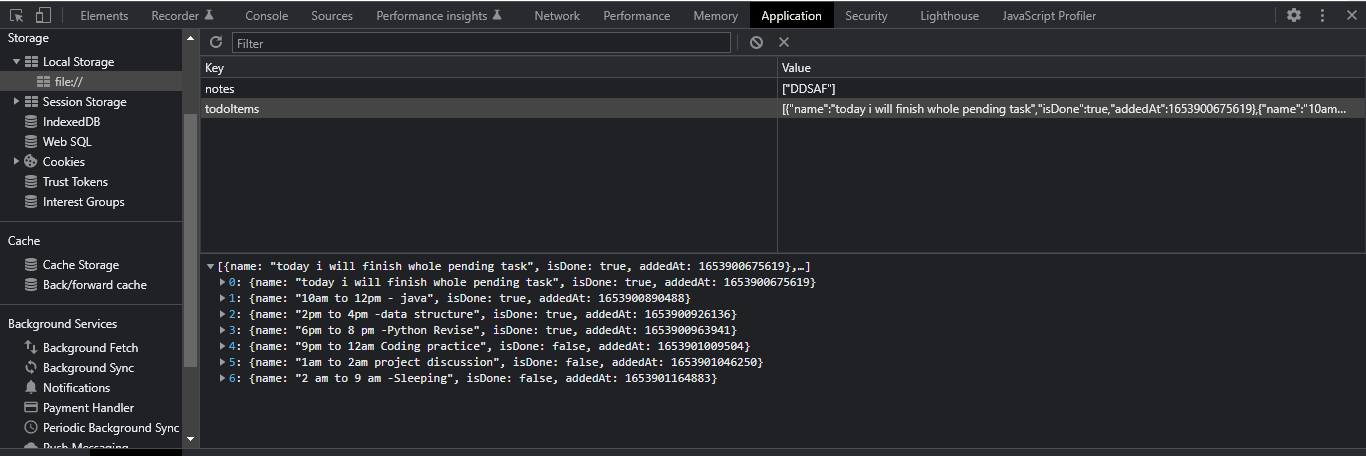Open the JavaScript Profiler tab
The height and width of the screenshot is (456, 1366).
pyautogui.click(x=1049, y=15)
